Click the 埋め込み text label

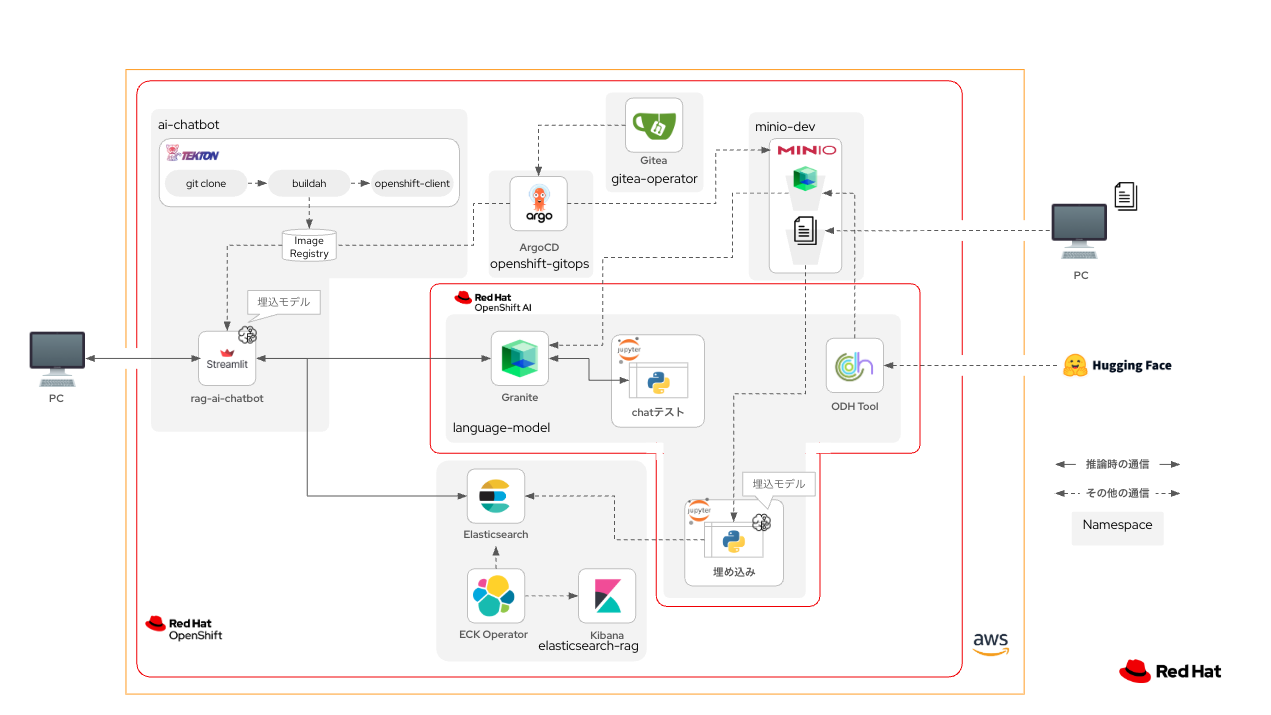pyautogui.click(x=733, y=573)
